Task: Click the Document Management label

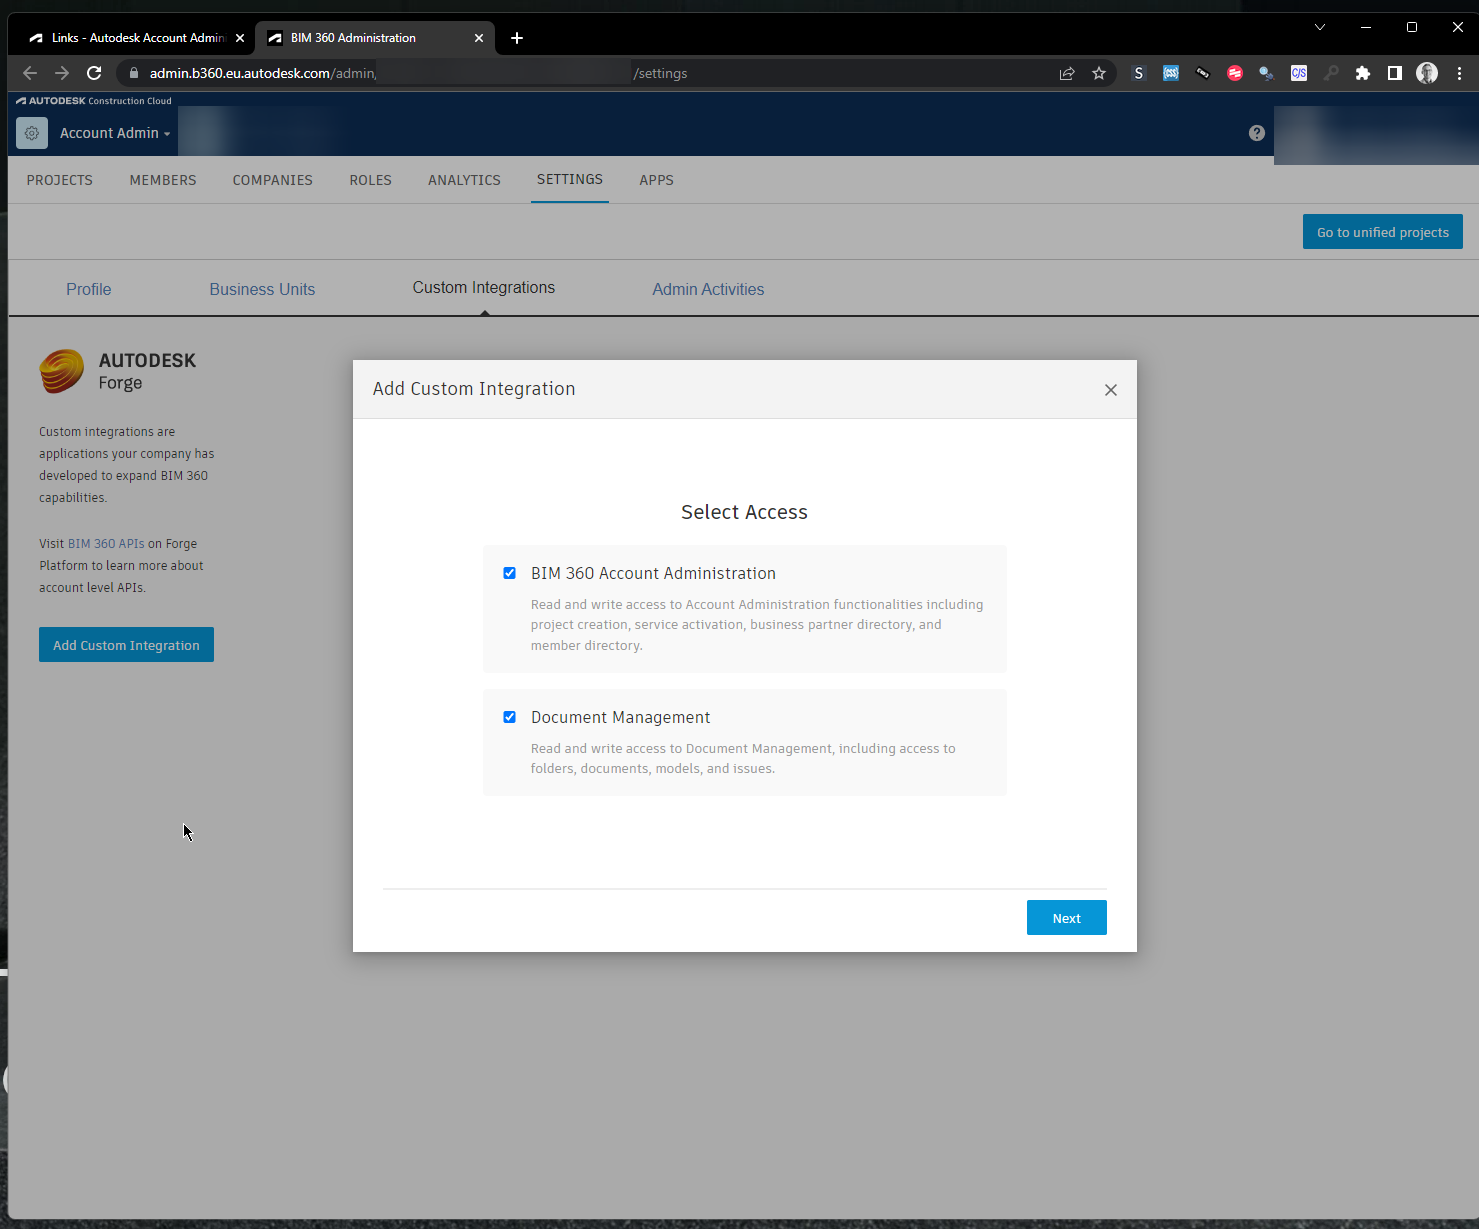Action: pyautogui.click(x=620, y=717)
